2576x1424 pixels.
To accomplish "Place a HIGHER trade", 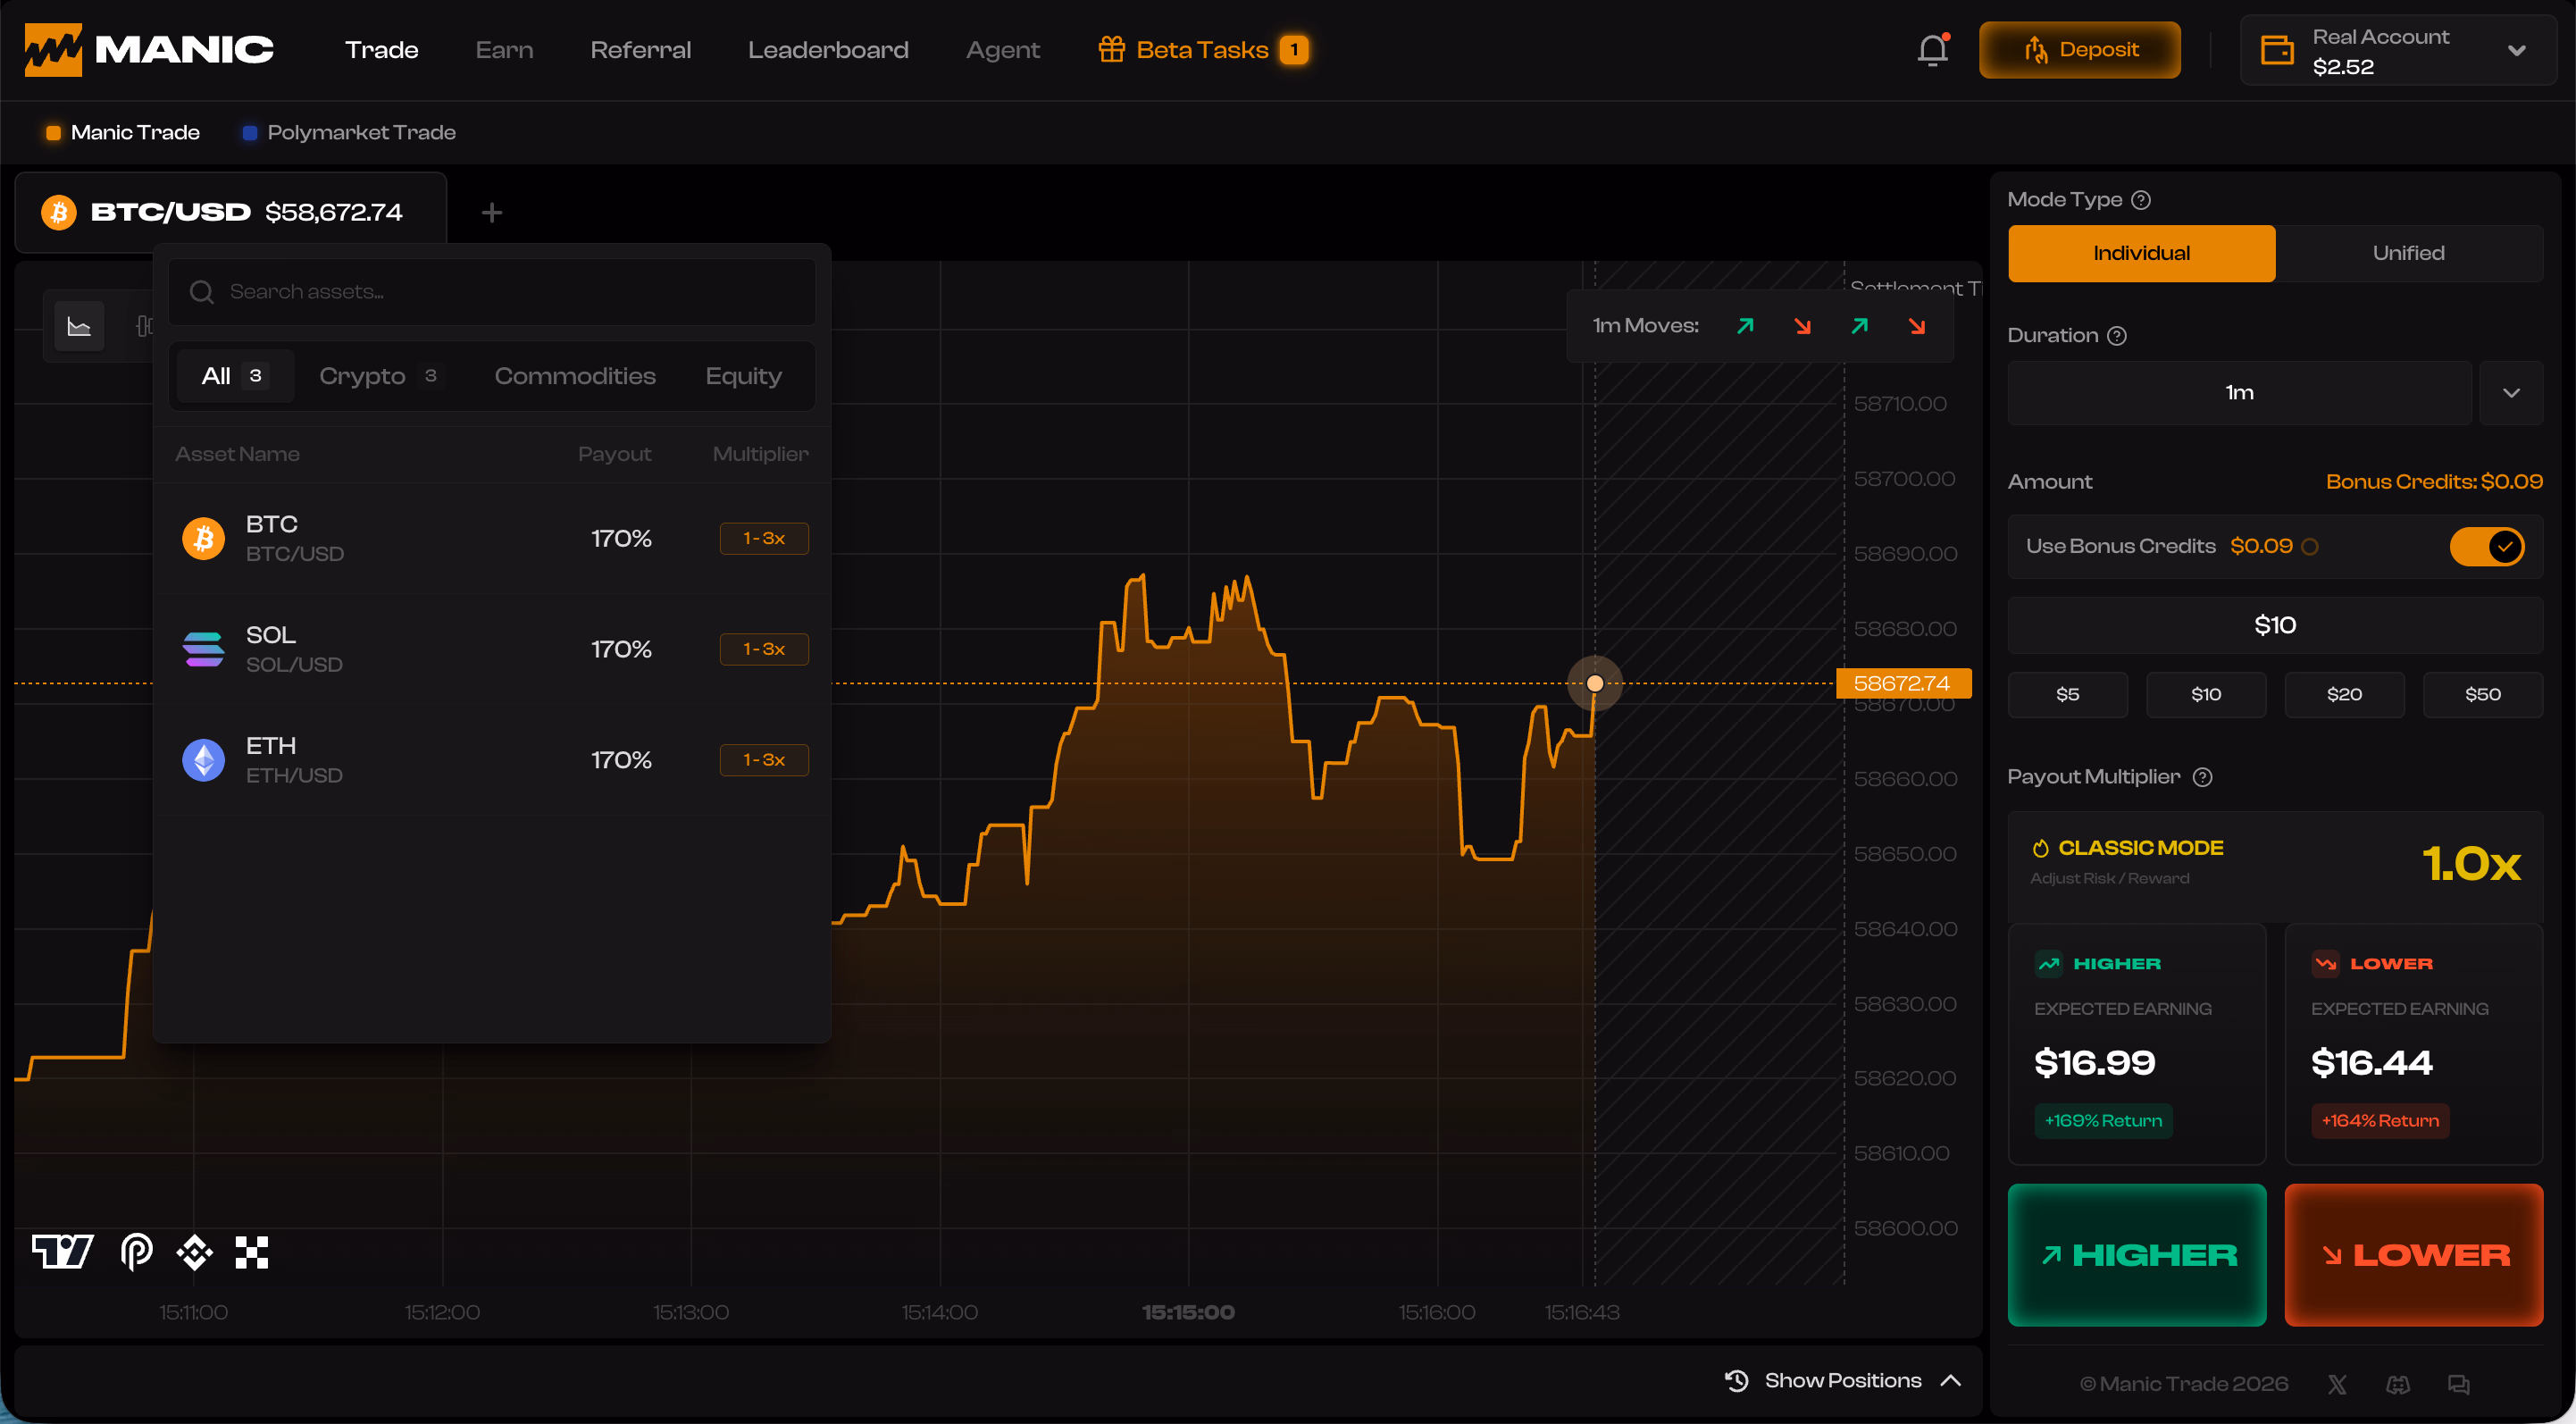I will click(x=2136, y=1255).
